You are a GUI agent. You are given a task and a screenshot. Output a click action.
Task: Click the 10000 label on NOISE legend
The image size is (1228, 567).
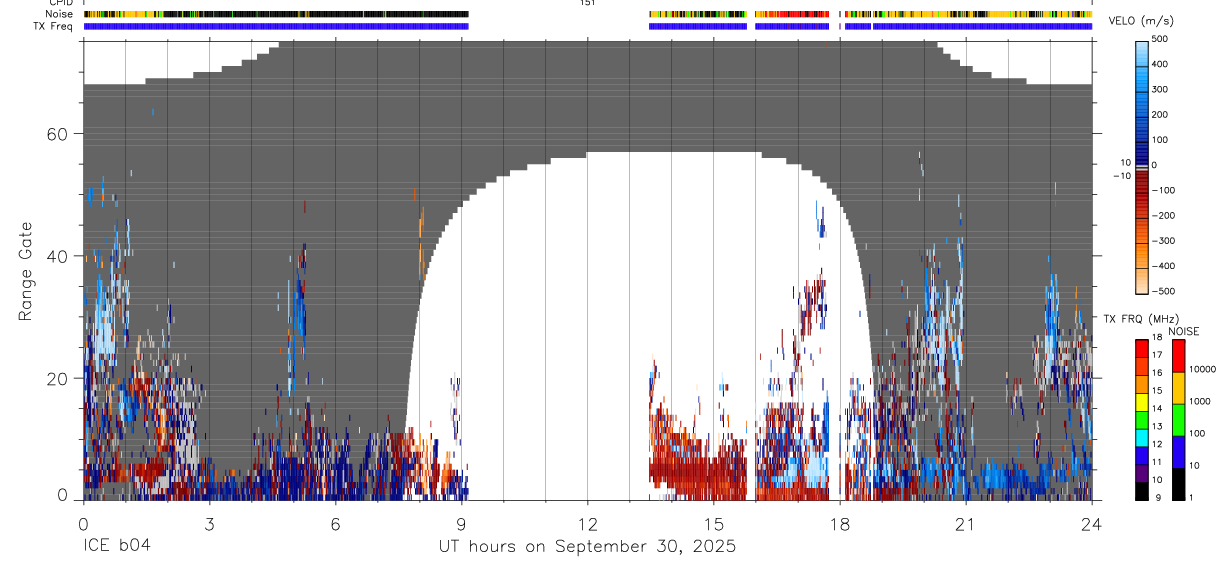tap(1202, 370)
